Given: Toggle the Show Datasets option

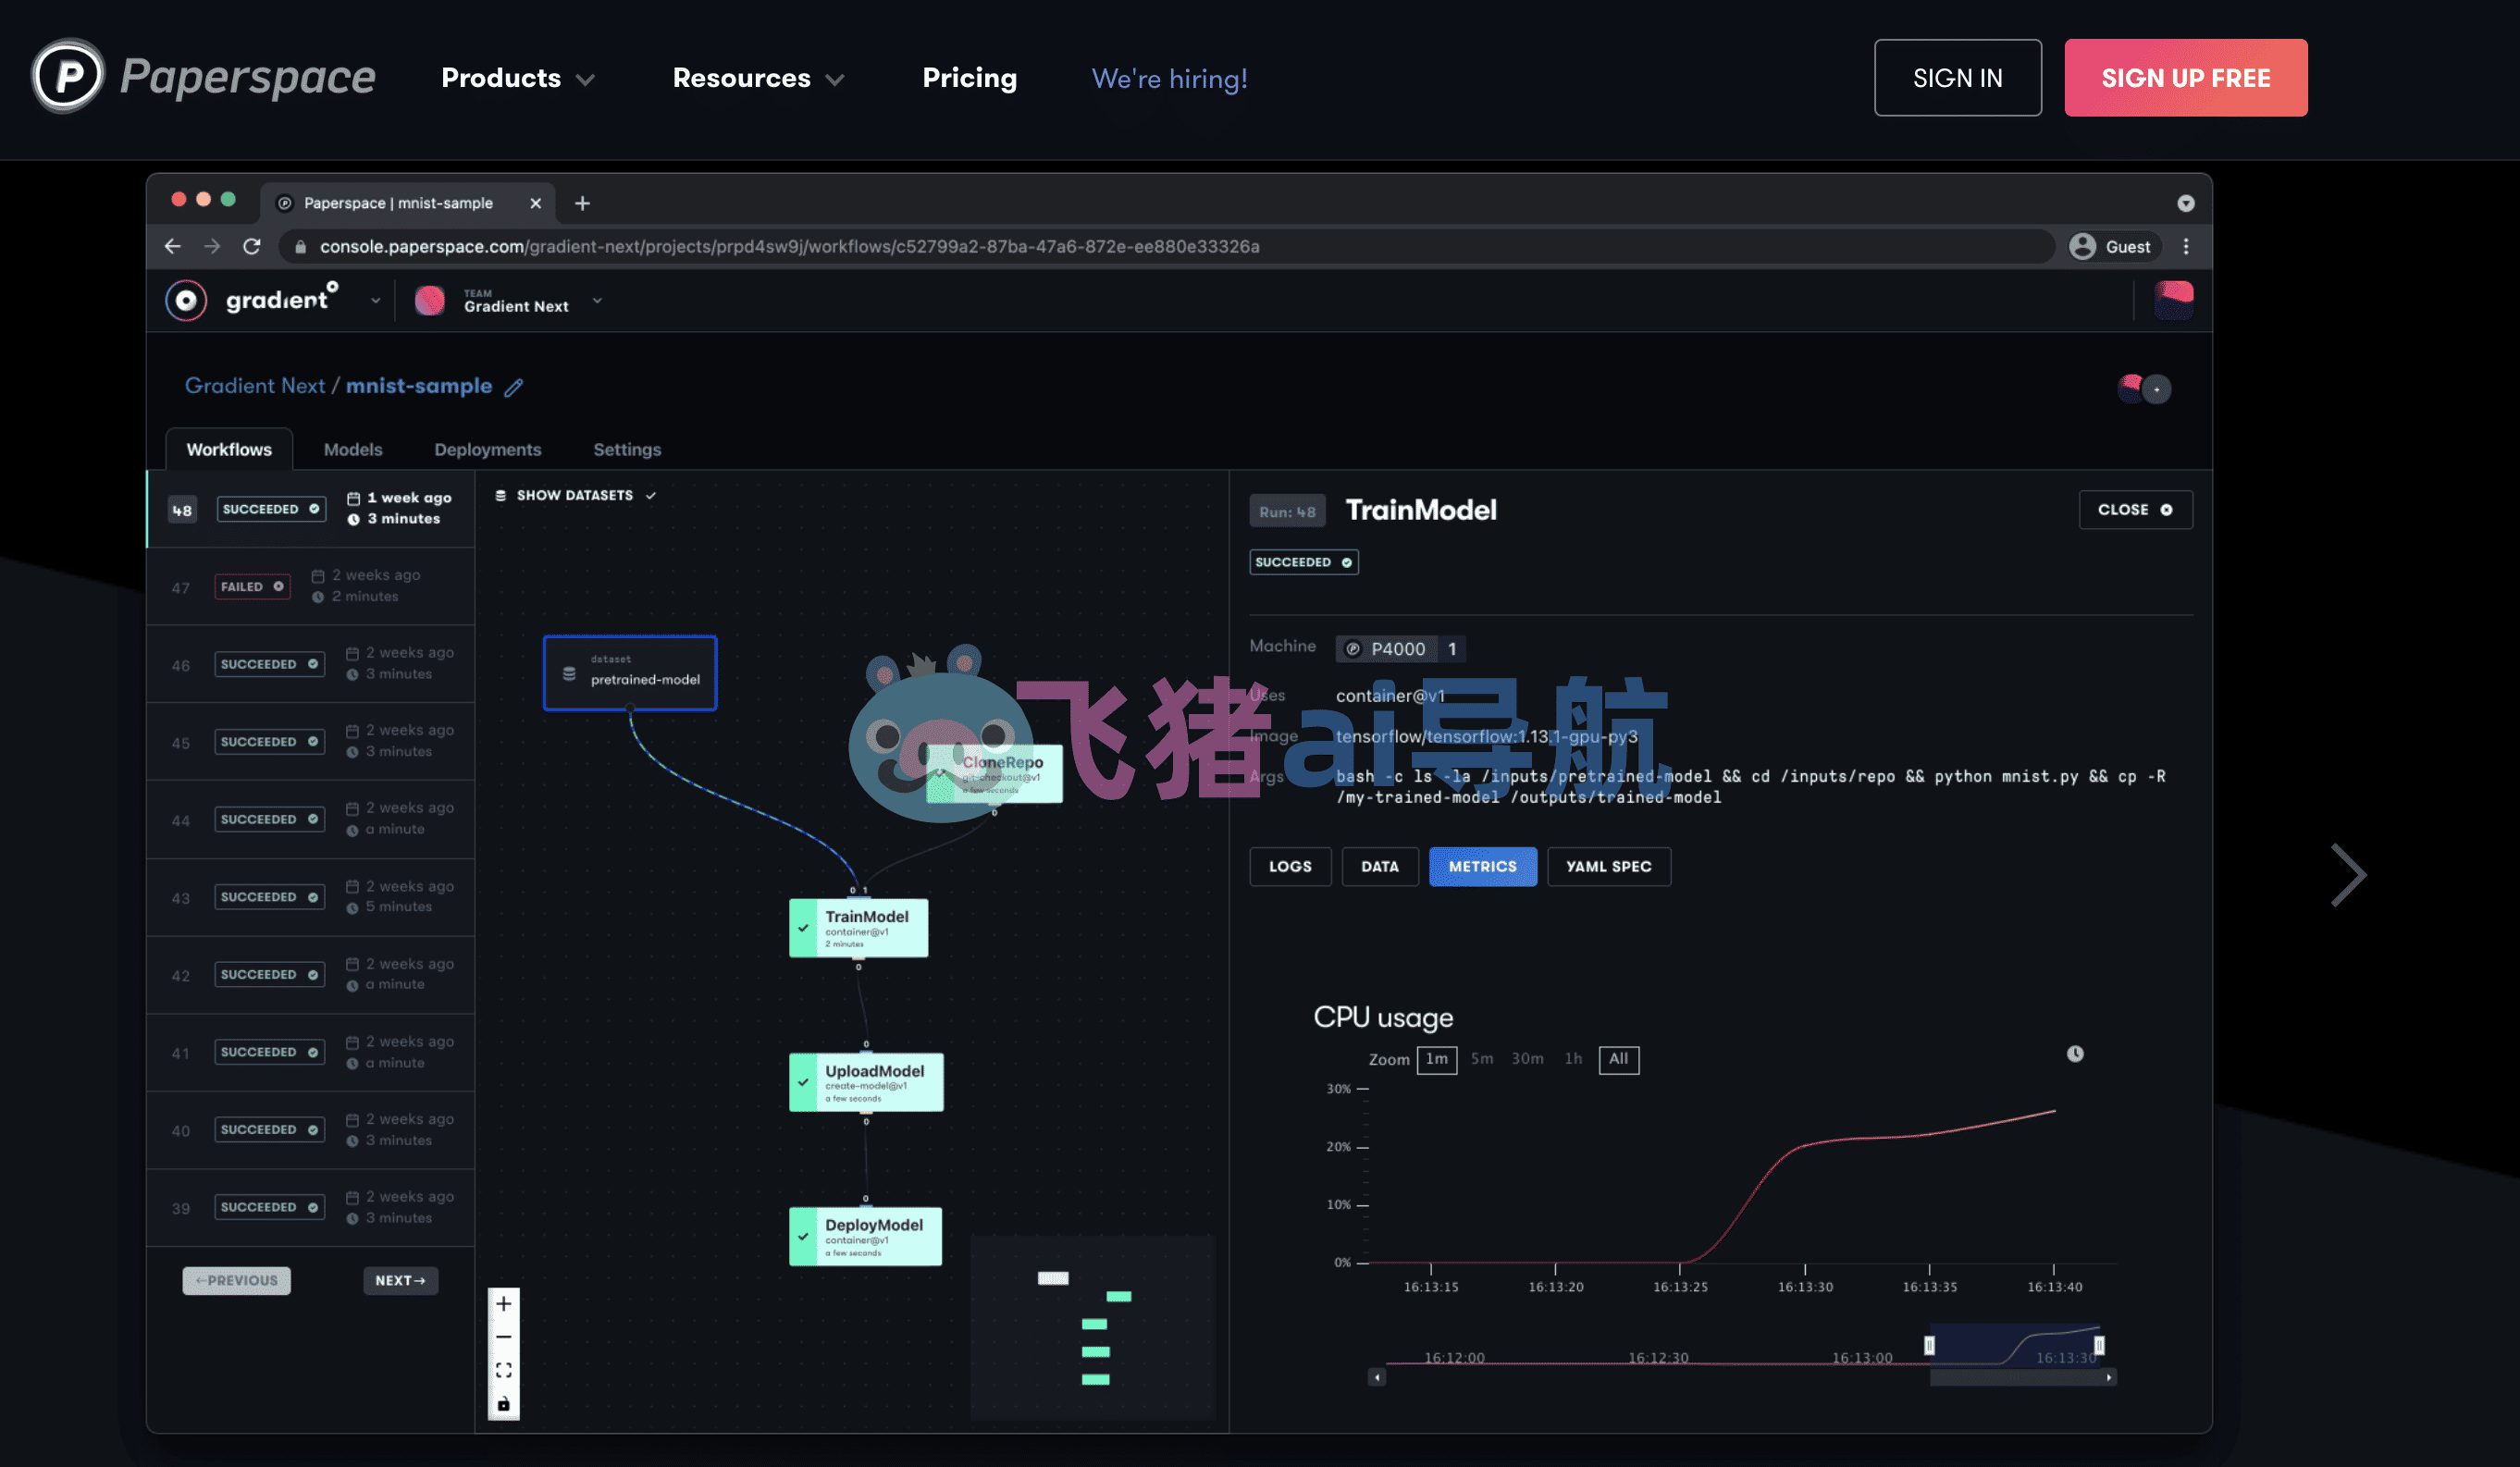Looking at the screenshot, I should click(575, 495).
